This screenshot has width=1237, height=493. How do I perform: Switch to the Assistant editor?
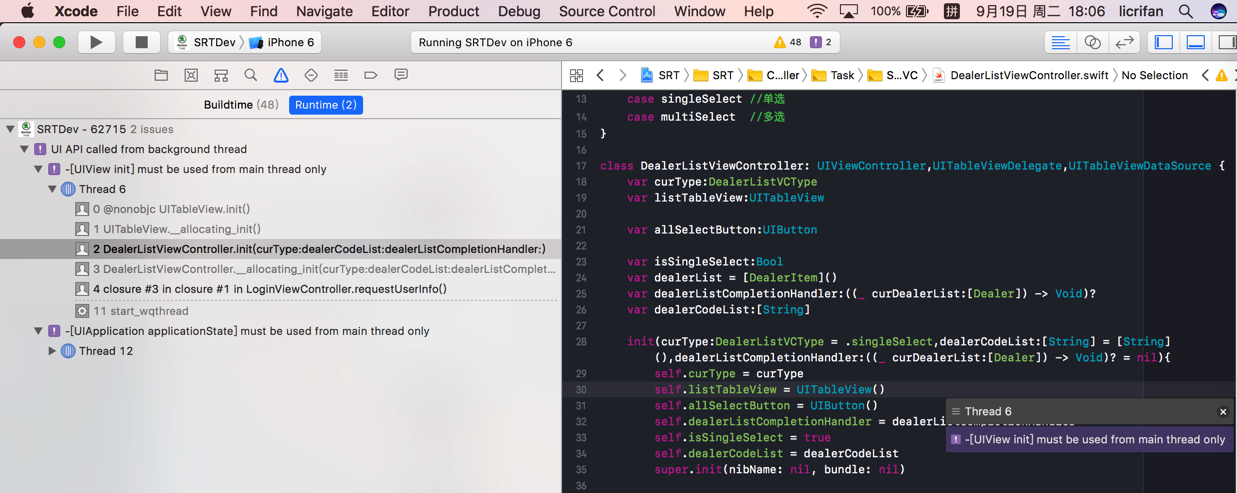click(1092, 42)
